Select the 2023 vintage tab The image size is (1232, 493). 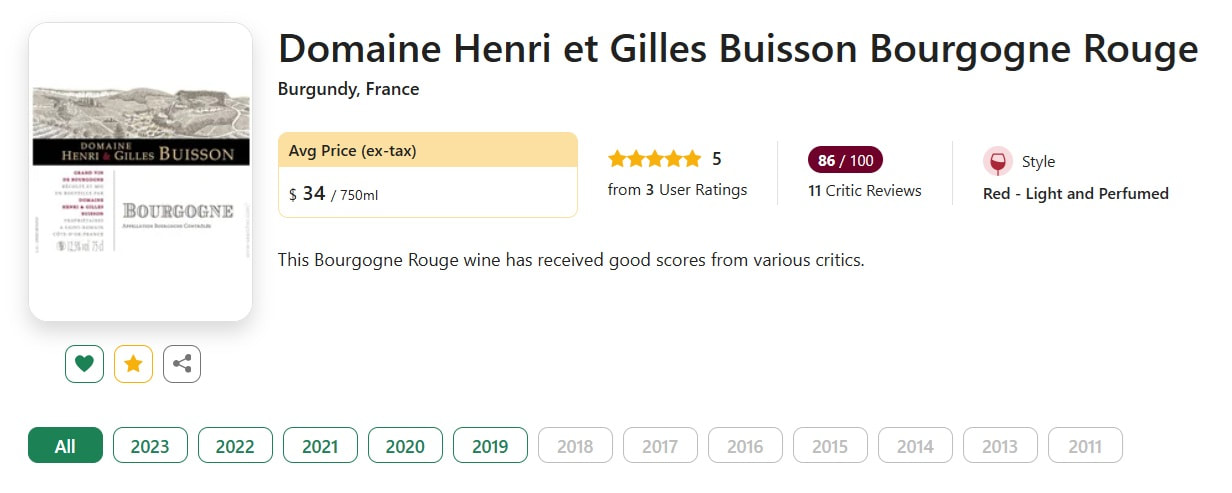pyautogui.click(x=150, y=446)
